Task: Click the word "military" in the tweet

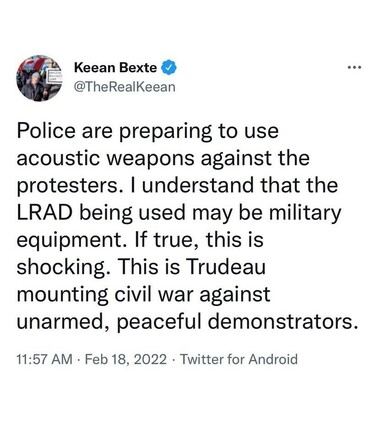Action: (x=305, y=213)
